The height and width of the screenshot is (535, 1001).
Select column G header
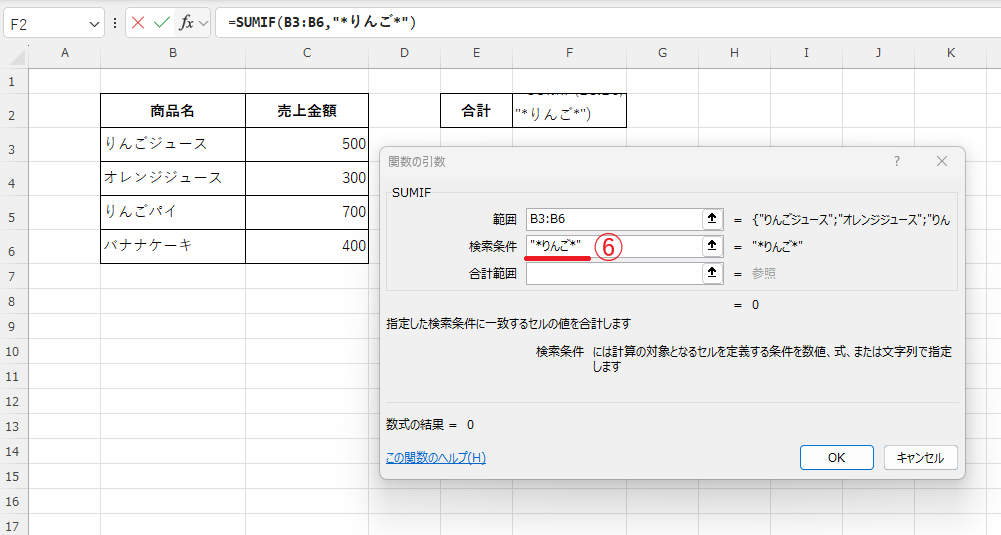point(663,53)
